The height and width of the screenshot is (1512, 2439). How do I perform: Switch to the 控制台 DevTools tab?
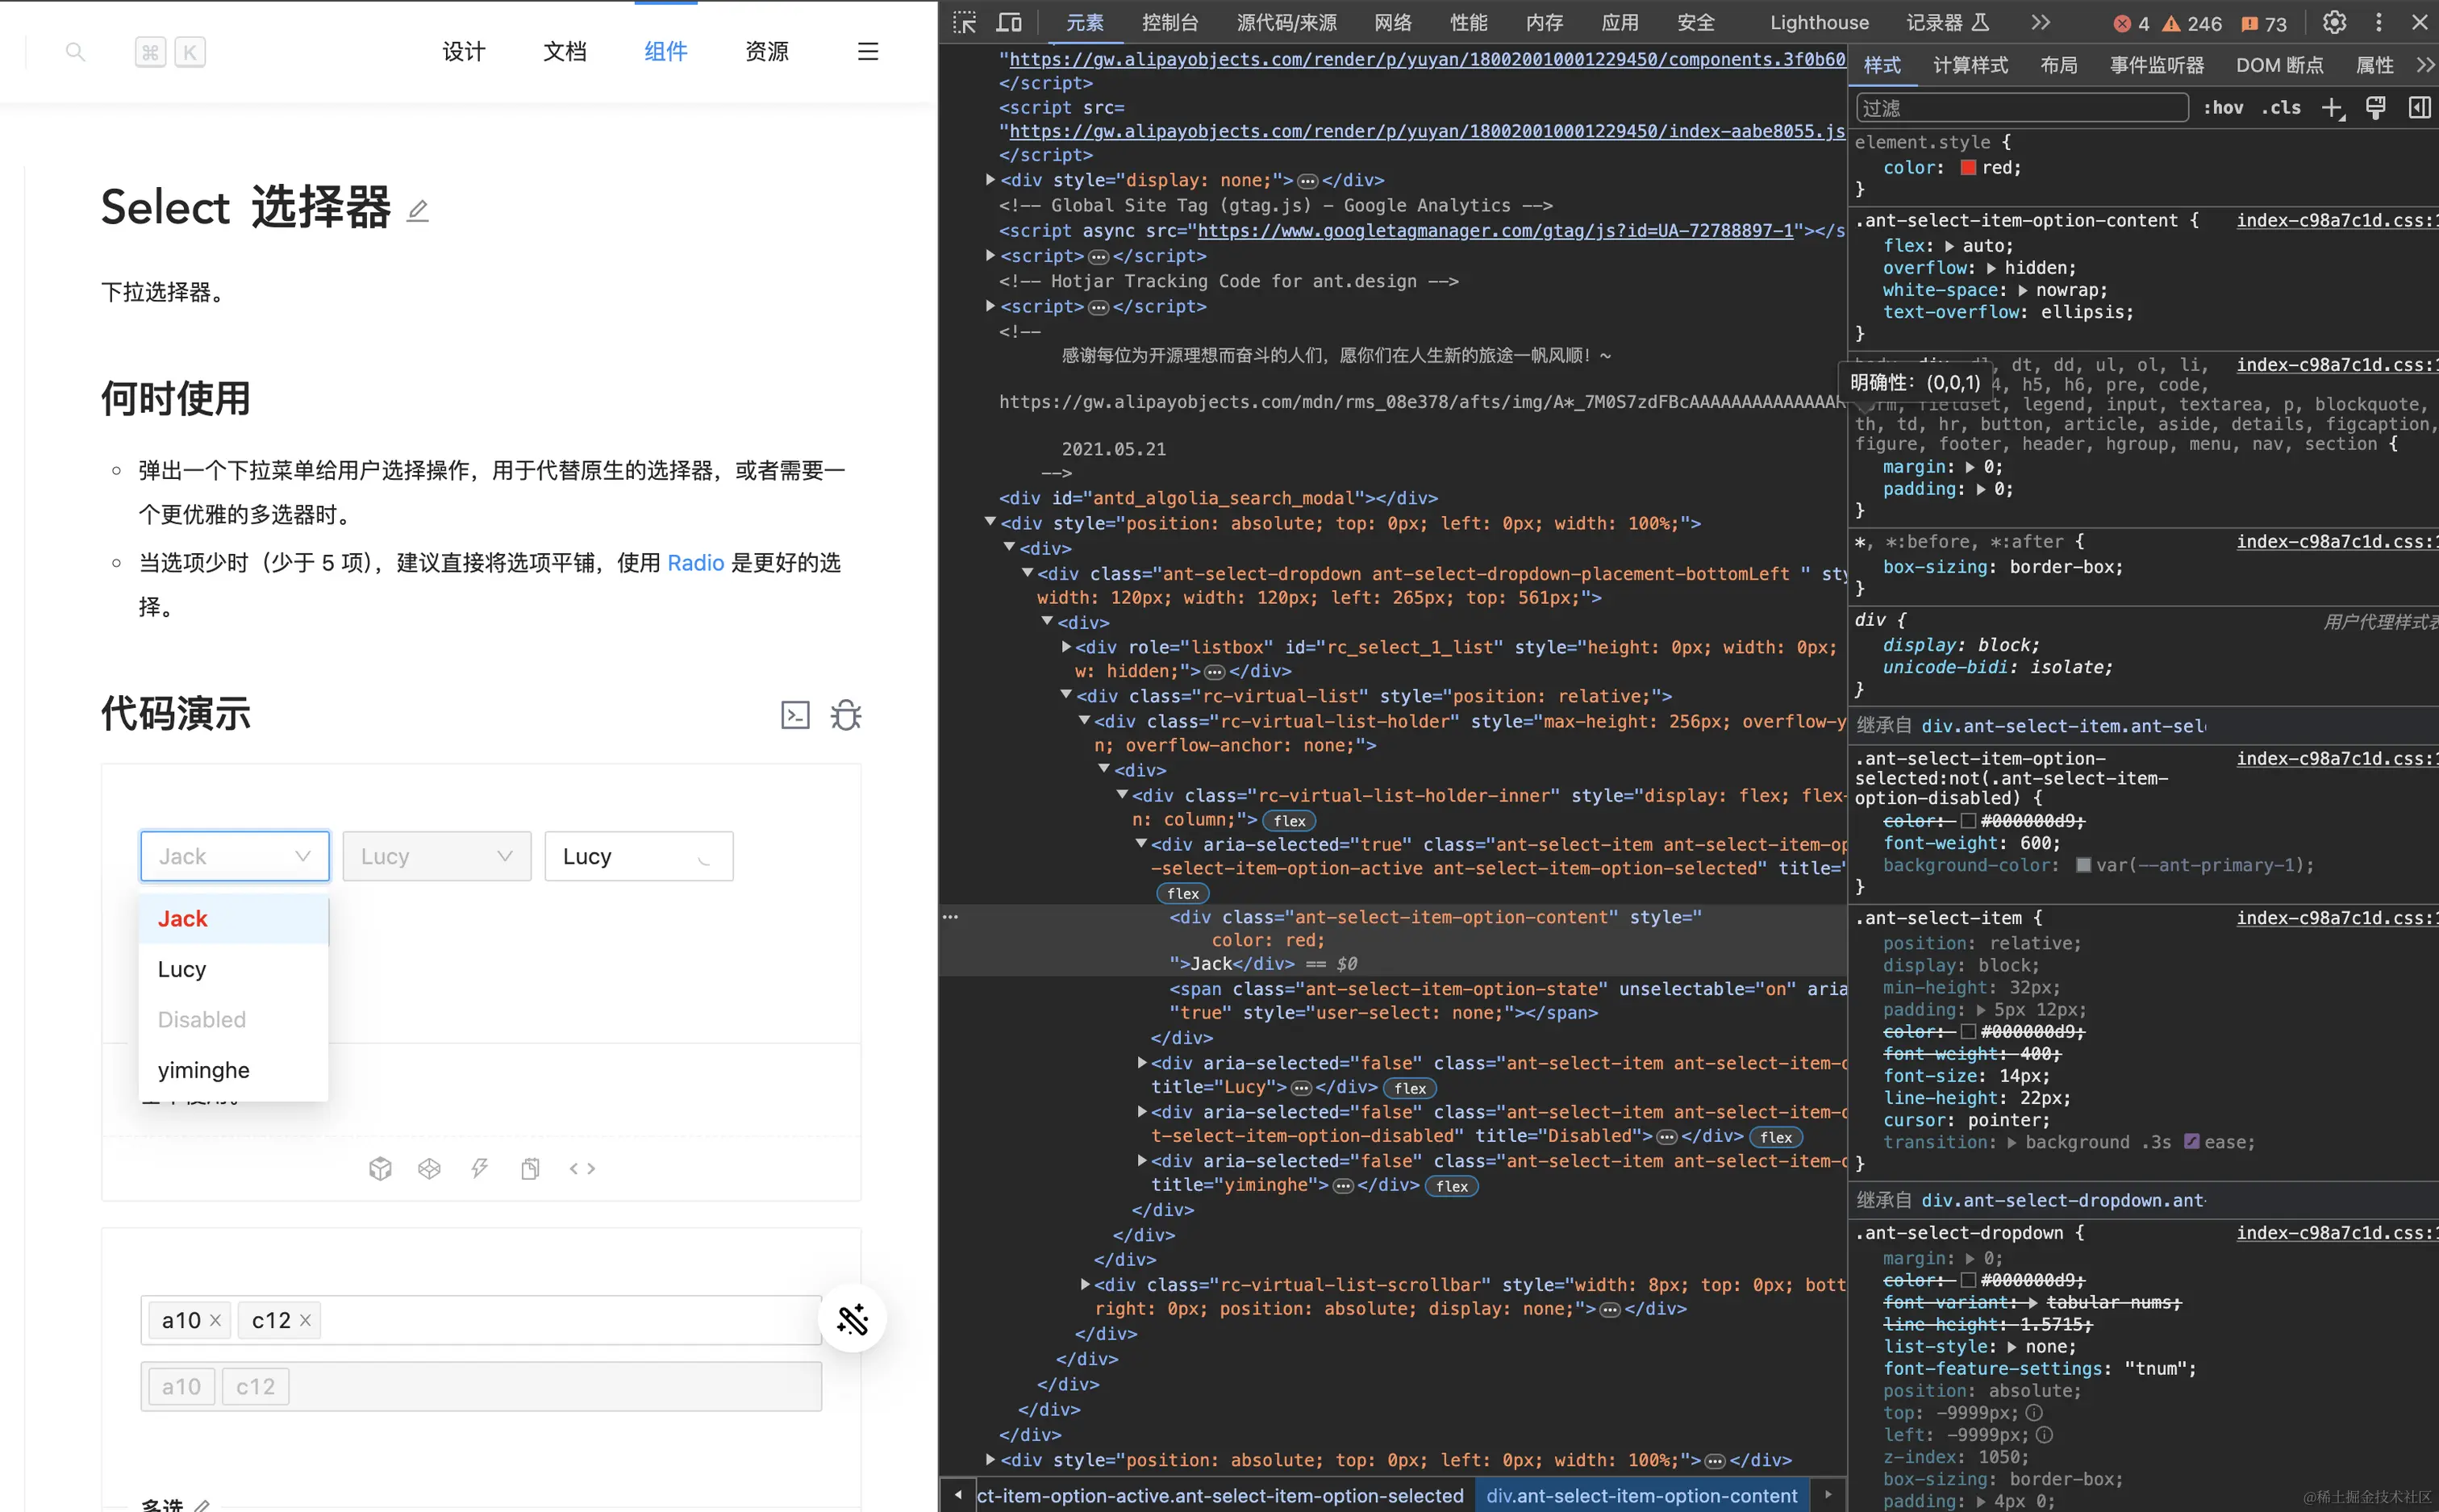[x=1170, y=22]
